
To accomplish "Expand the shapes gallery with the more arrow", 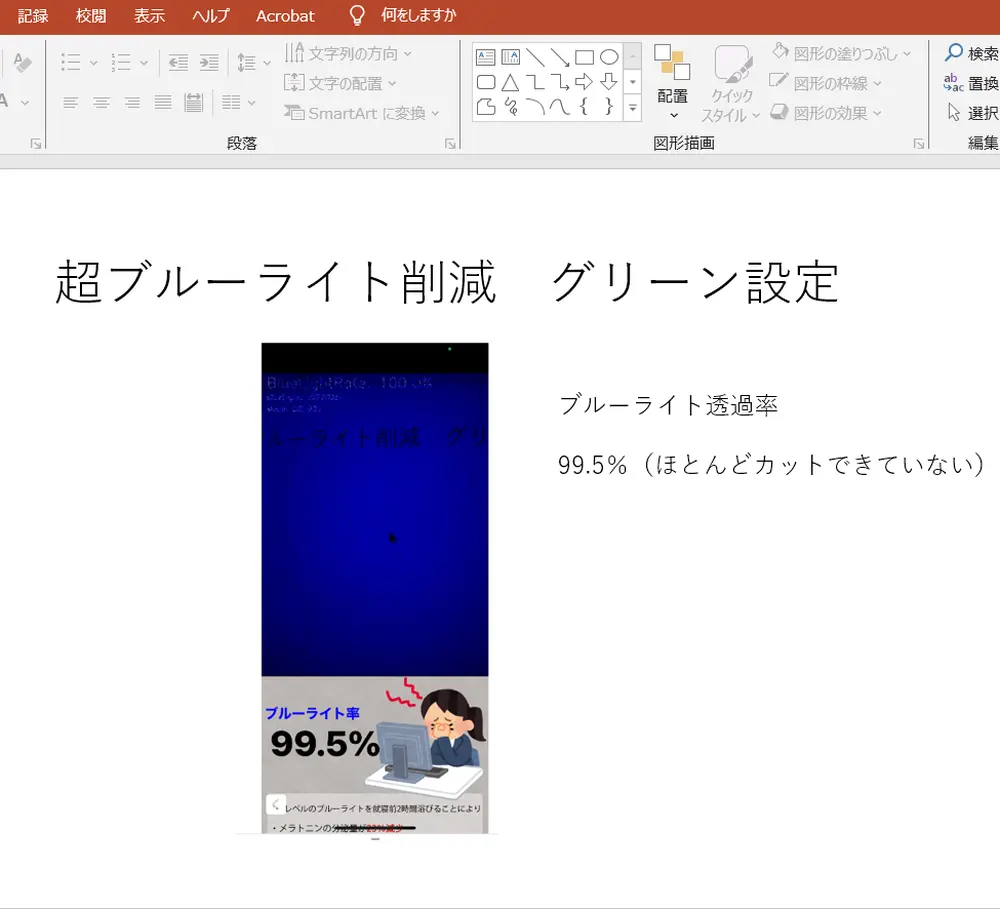I will tap(632, 106).
